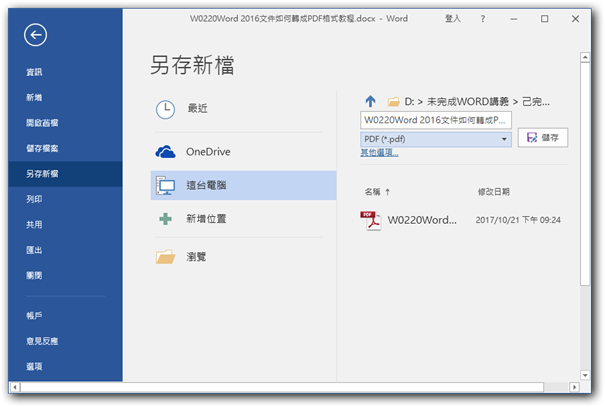Click the 儲存 save button
Image resolution: width=605 pixels, height=407 pixels.
click(542, 138)
